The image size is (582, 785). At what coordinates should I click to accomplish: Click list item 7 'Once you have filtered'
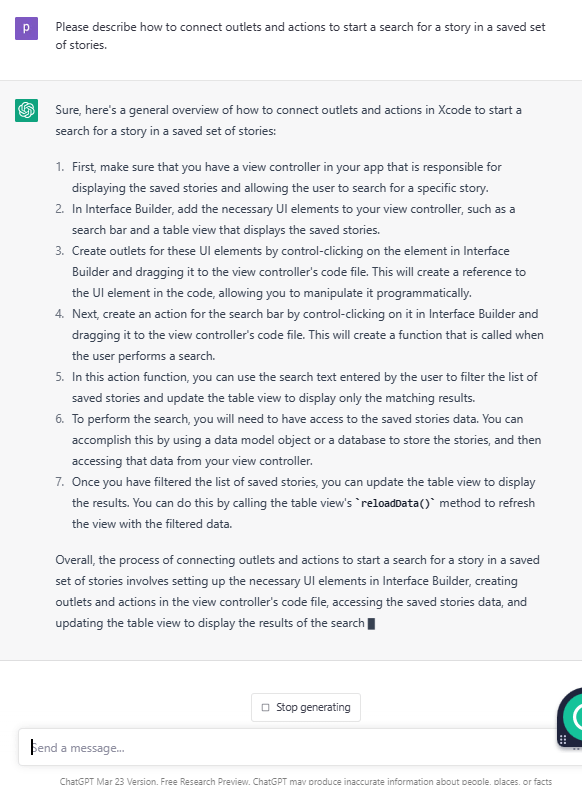click(304, 503)
